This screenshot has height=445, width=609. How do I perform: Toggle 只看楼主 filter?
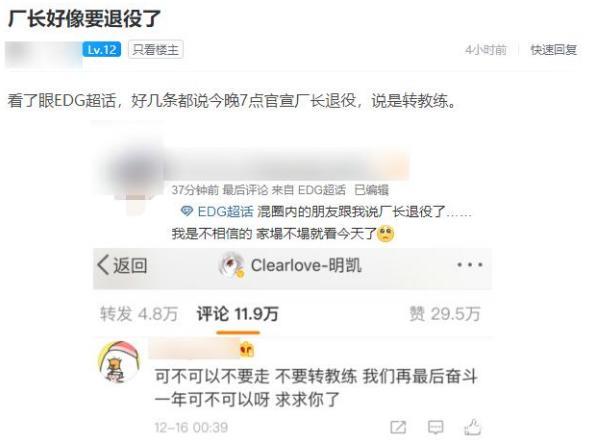coord(156,50)
